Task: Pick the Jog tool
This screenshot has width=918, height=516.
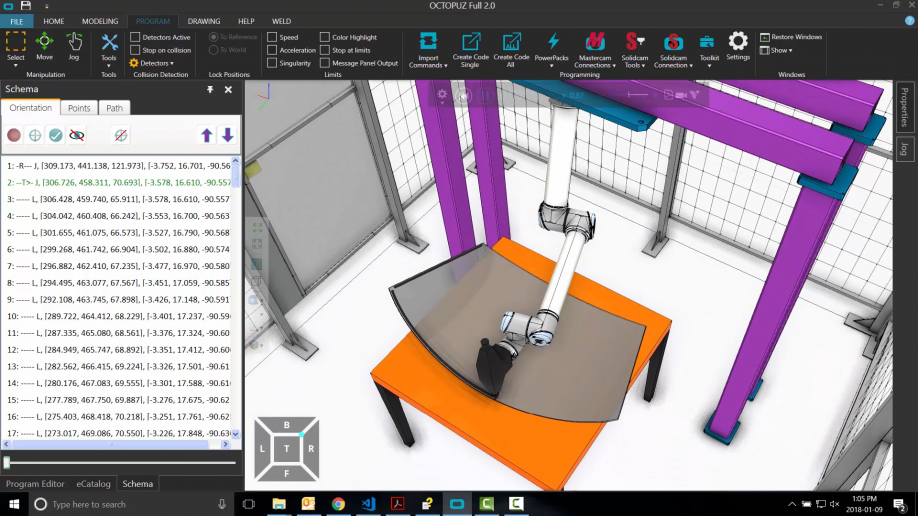Action: click(74, 46)
